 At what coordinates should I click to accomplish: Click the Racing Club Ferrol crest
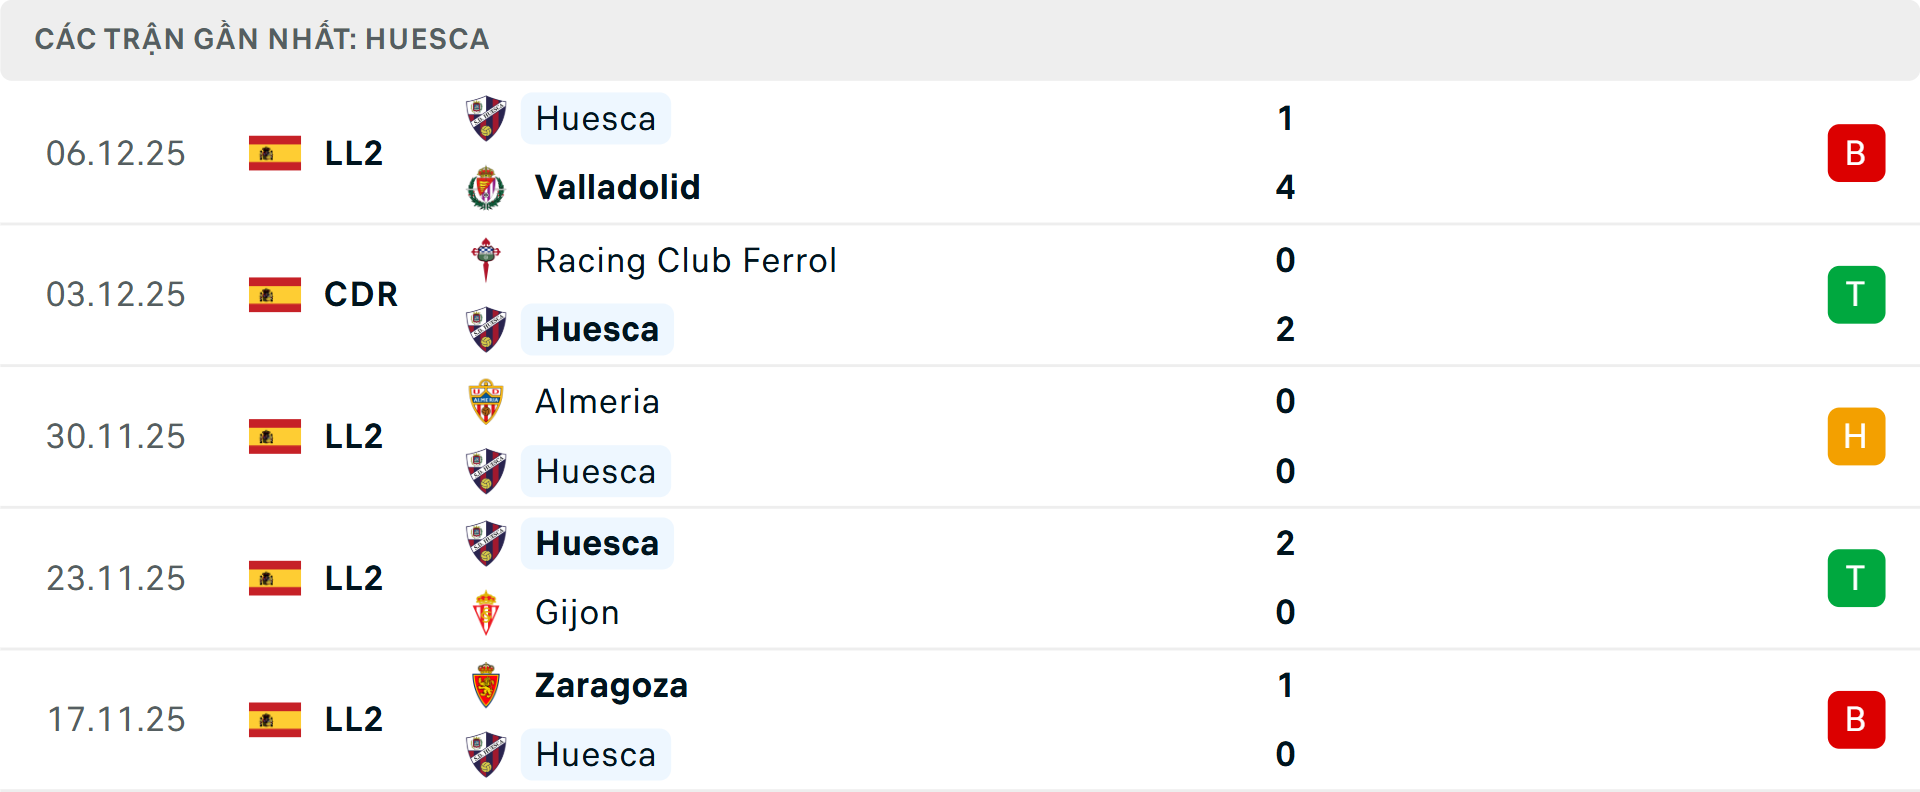click(x=486, y=260)
